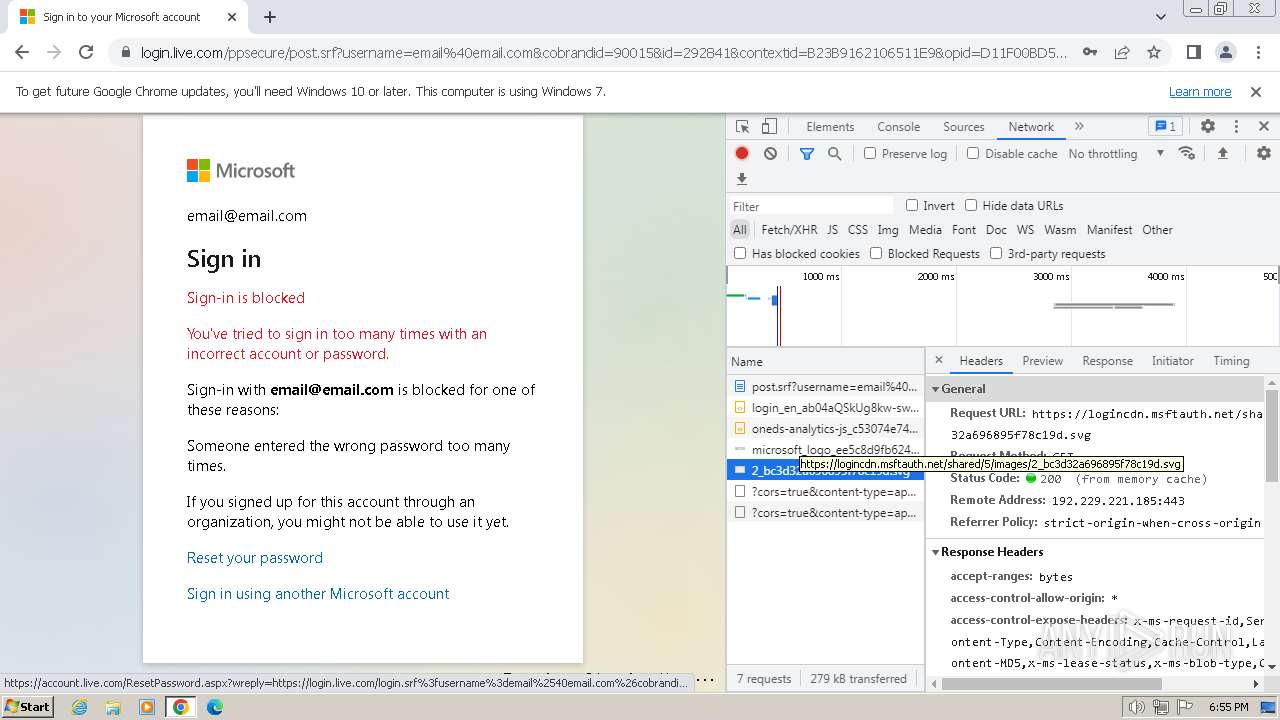The width and height of the screenshot is (1280, 720).
Task: Click the horizontal scrollbar in headers pane
Action: pyautogui.click(x=1052, y=684)
